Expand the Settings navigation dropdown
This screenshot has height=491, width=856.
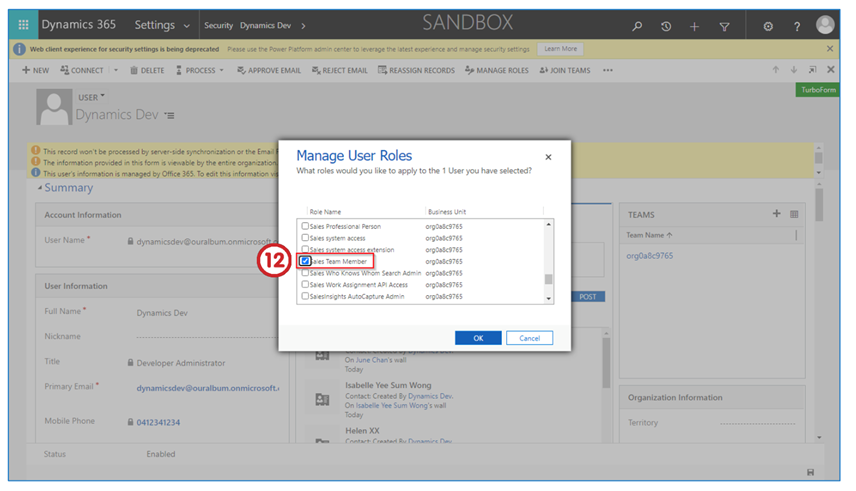click(185, 26)
